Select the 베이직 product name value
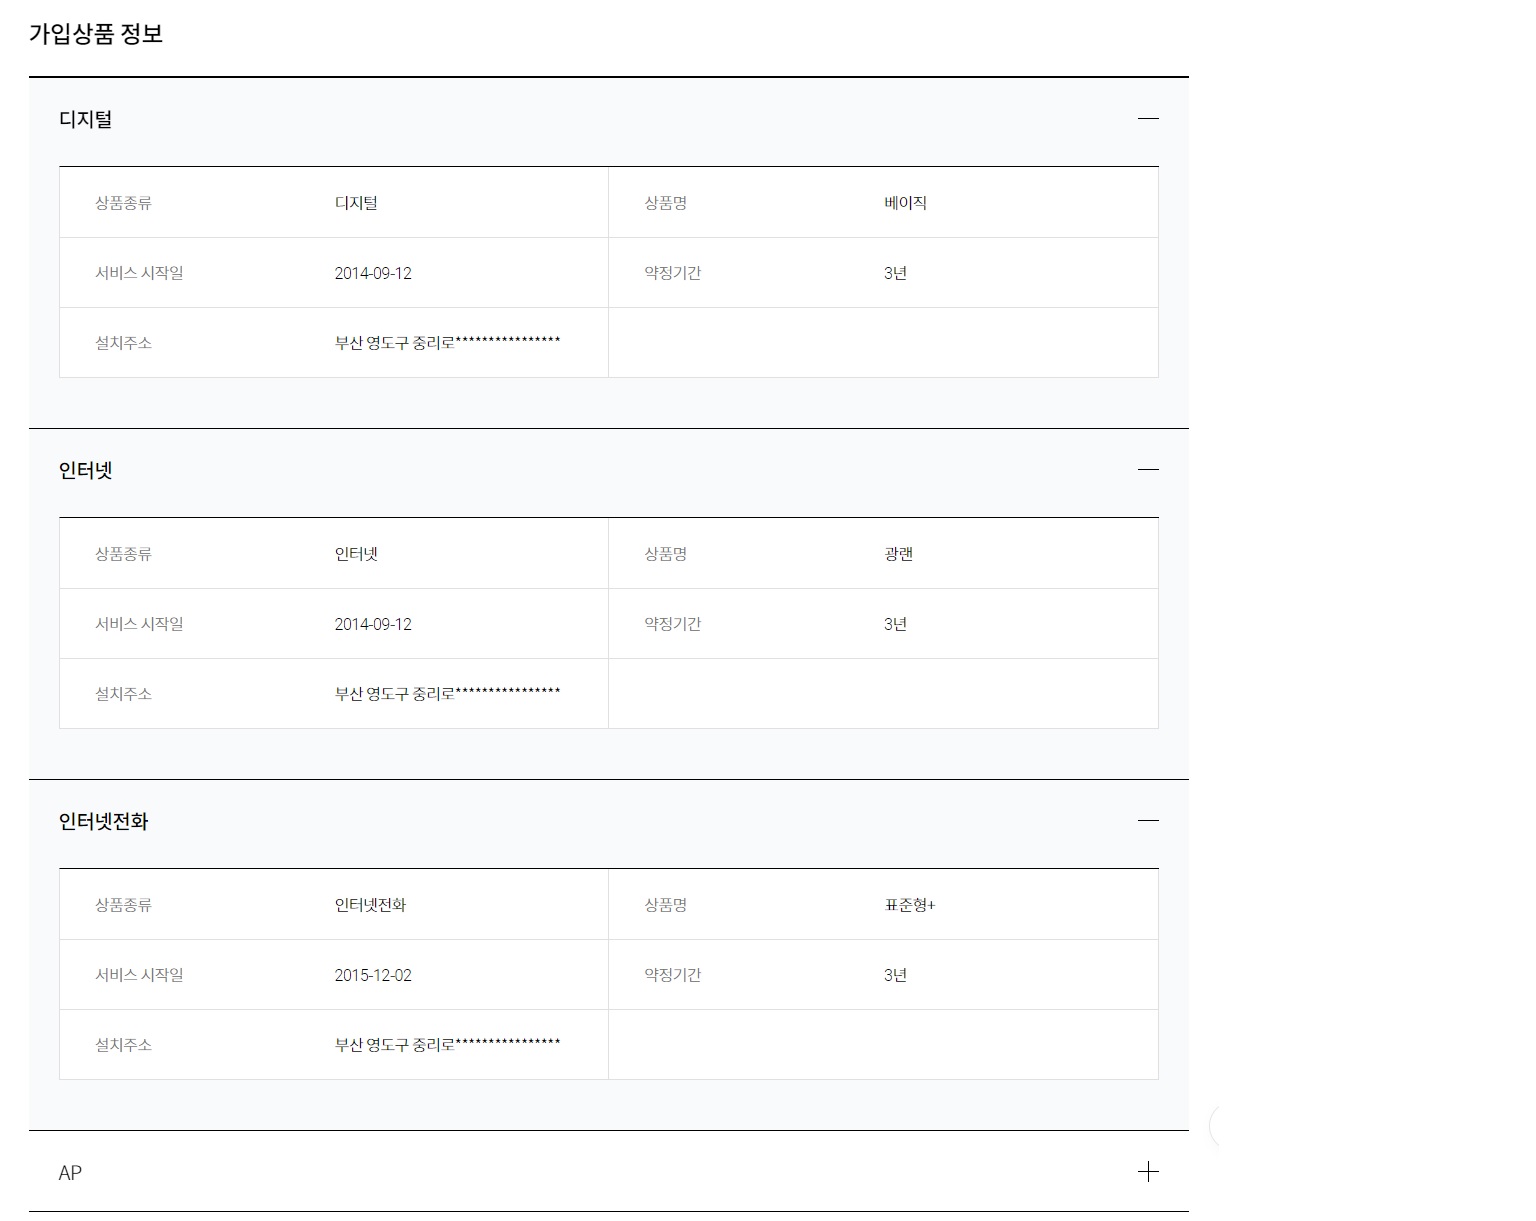The width and height of the screenshot is (1536, 1221). pyautogui.click(x=905, y=203)
